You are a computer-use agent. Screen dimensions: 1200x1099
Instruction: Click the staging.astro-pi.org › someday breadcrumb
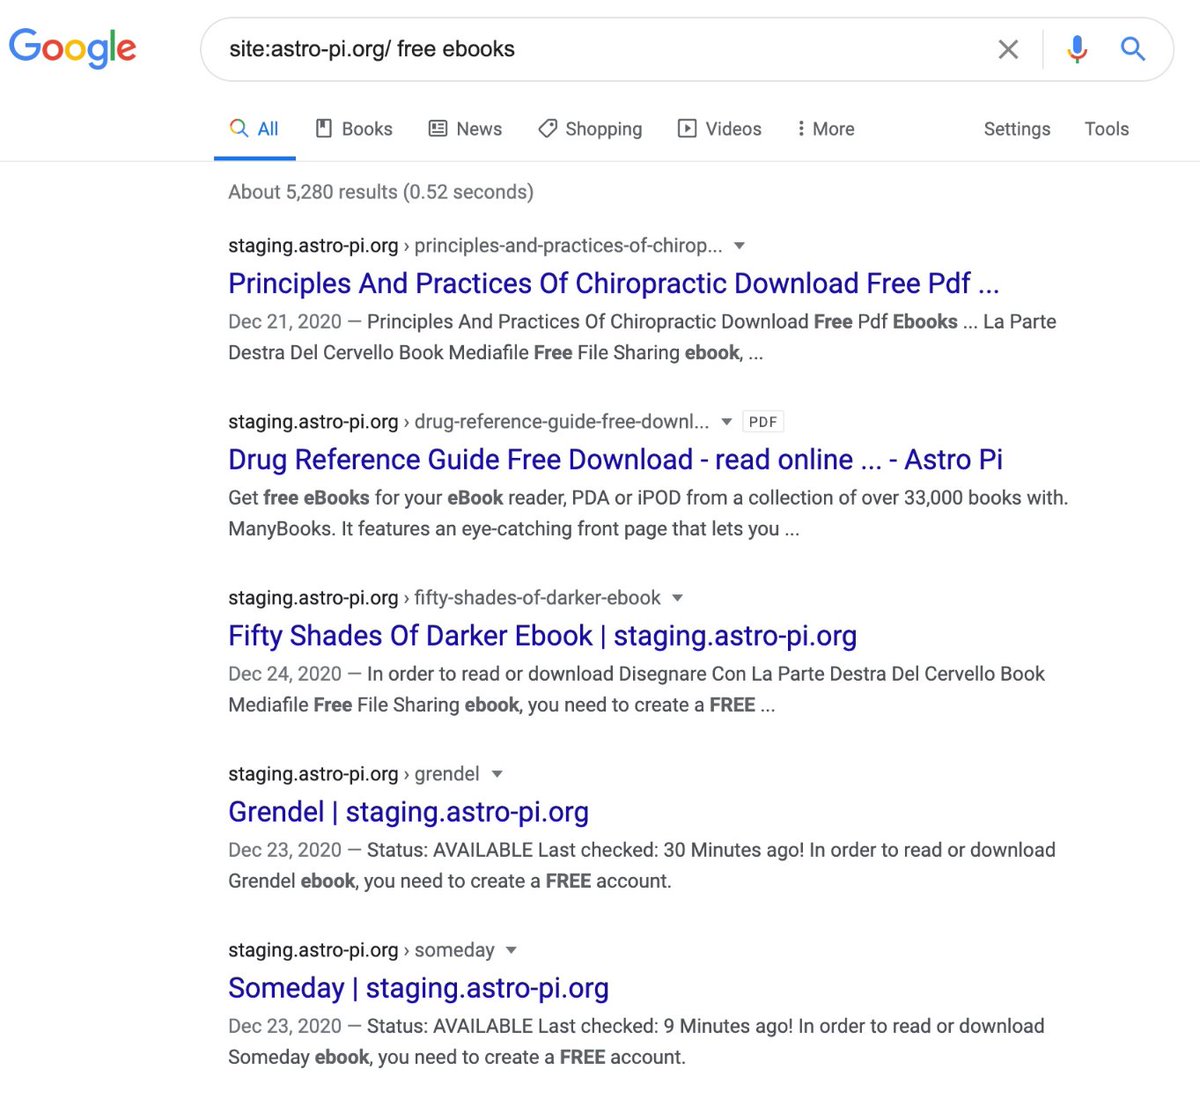pyautogui.click(x=361, y=950)
